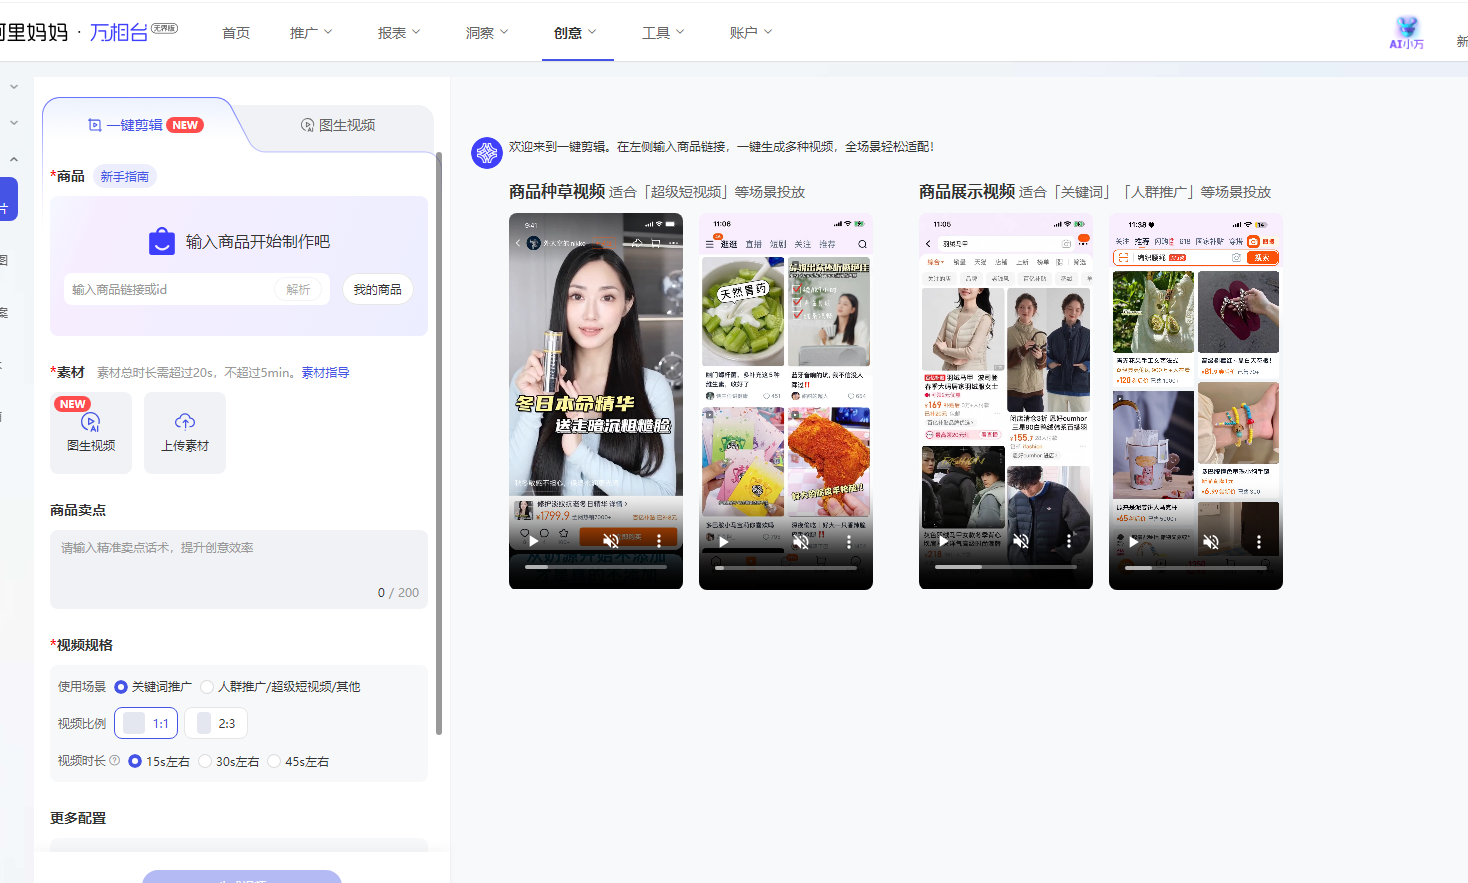Screen dimensions: 1468x883
Task: Unmute the first 商品种草视频 sample video
Action: click(610, 541)
